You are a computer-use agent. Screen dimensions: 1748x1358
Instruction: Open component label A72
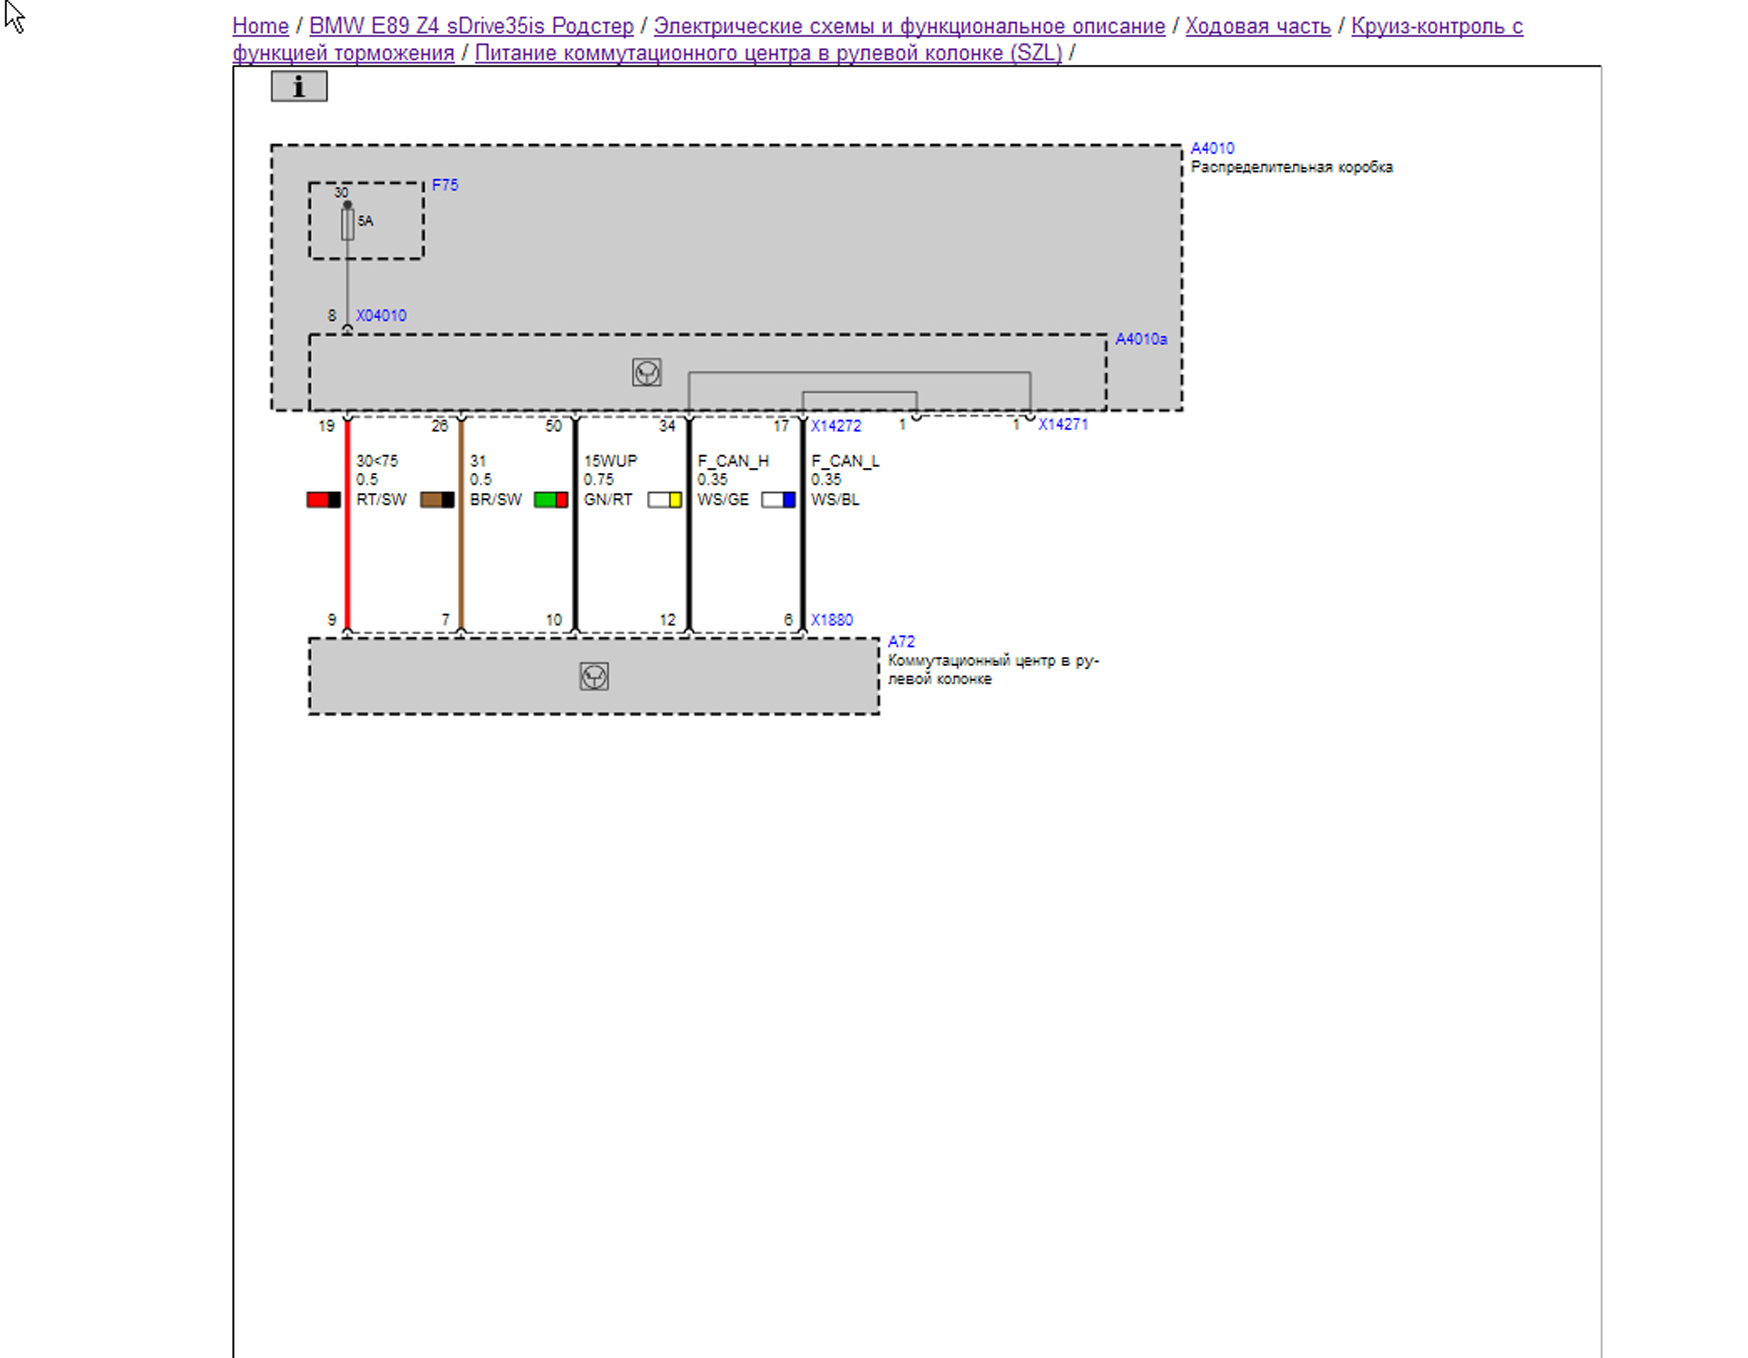pyautogui.click(x=901, y=641)
